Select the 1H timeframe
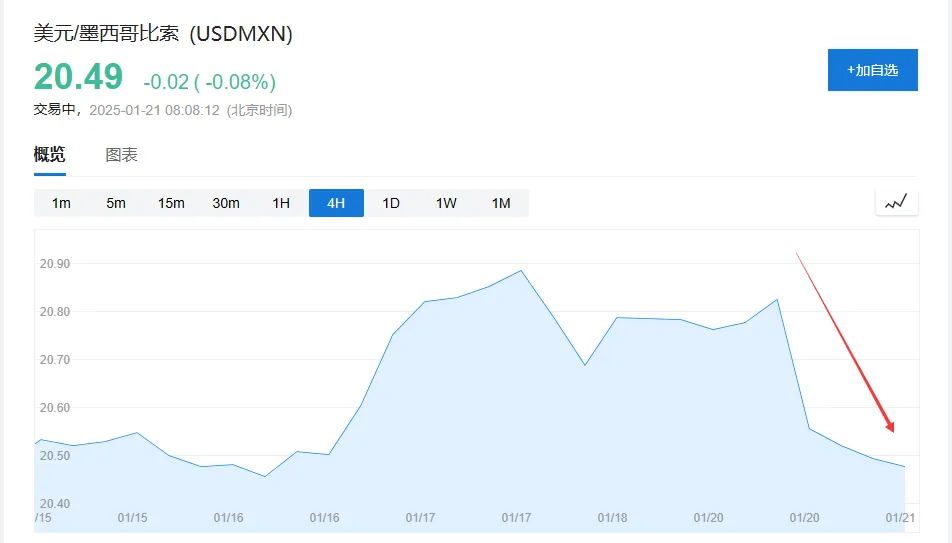This screenshot has height=543, width=952. coord(281,203)
